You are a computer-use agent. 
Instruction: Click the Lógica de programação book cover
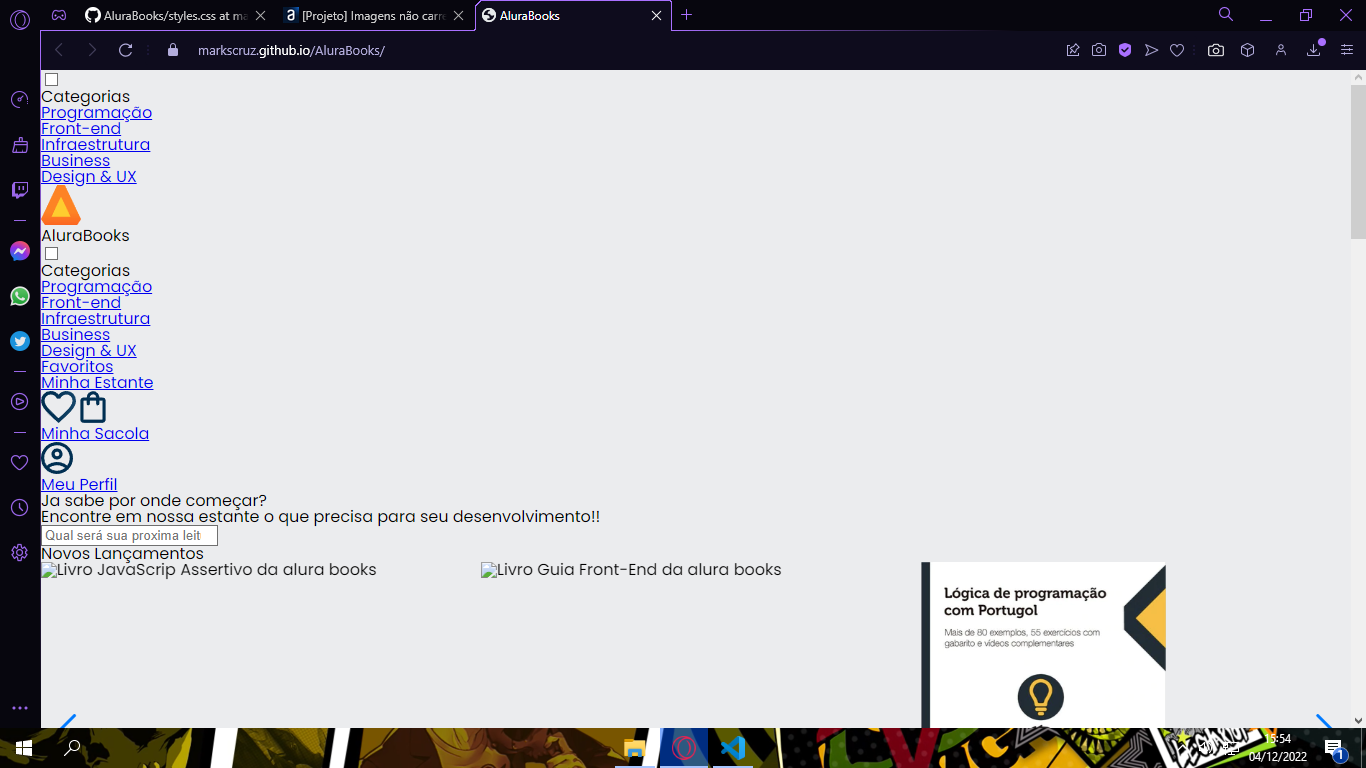point(1043,645)
